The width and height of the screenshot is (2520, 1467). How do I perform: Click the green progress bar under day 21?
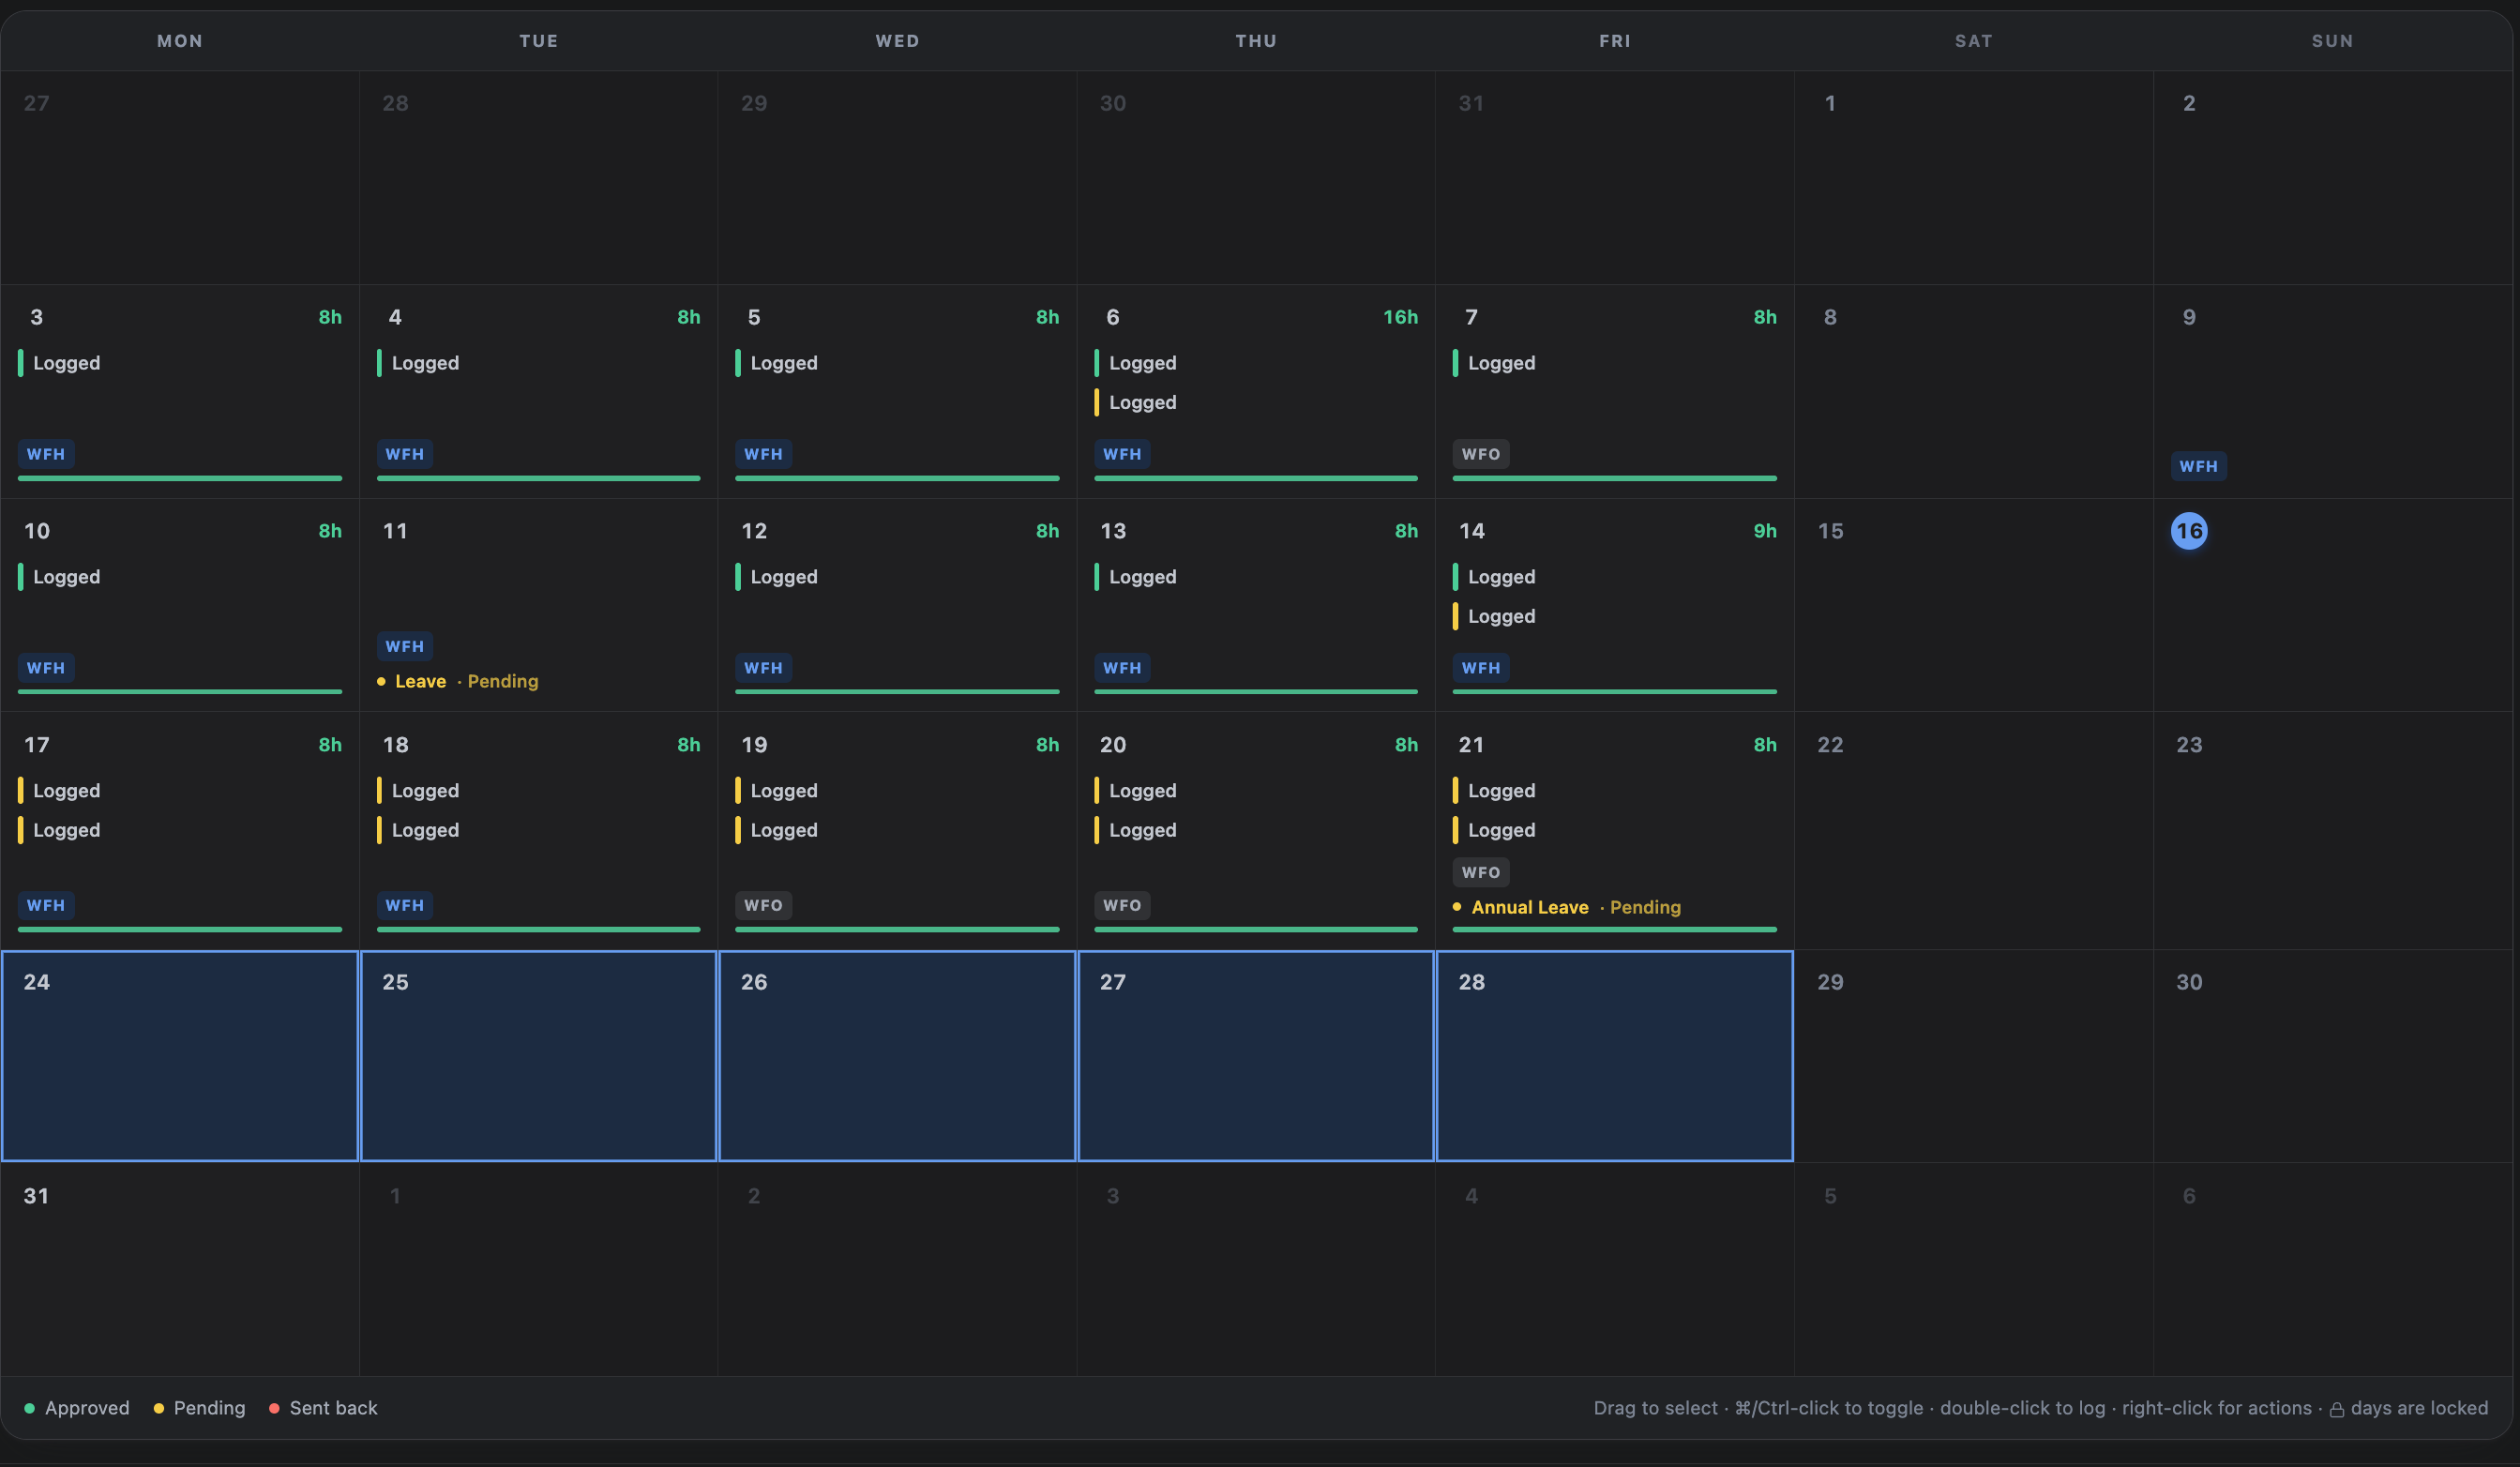(x=1614, y=929)
